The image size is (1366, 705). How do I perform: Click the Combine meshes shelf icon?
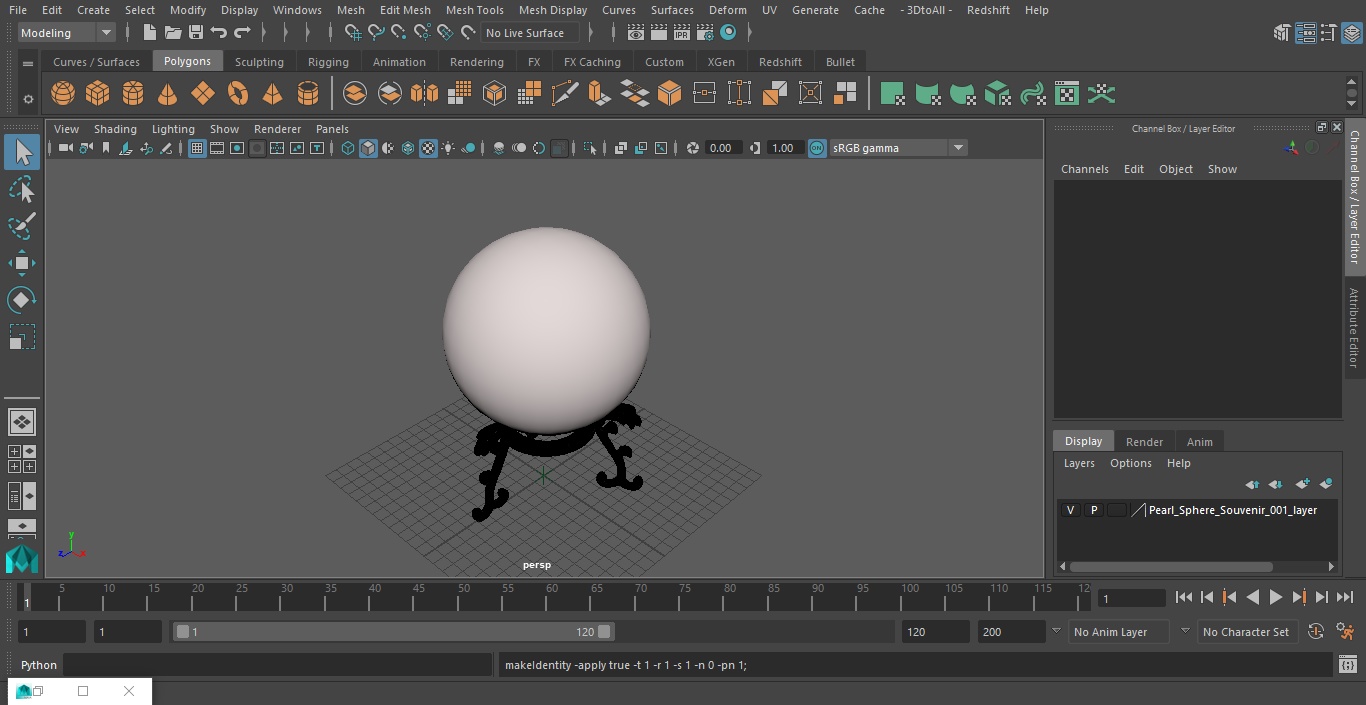pos(355,94)
